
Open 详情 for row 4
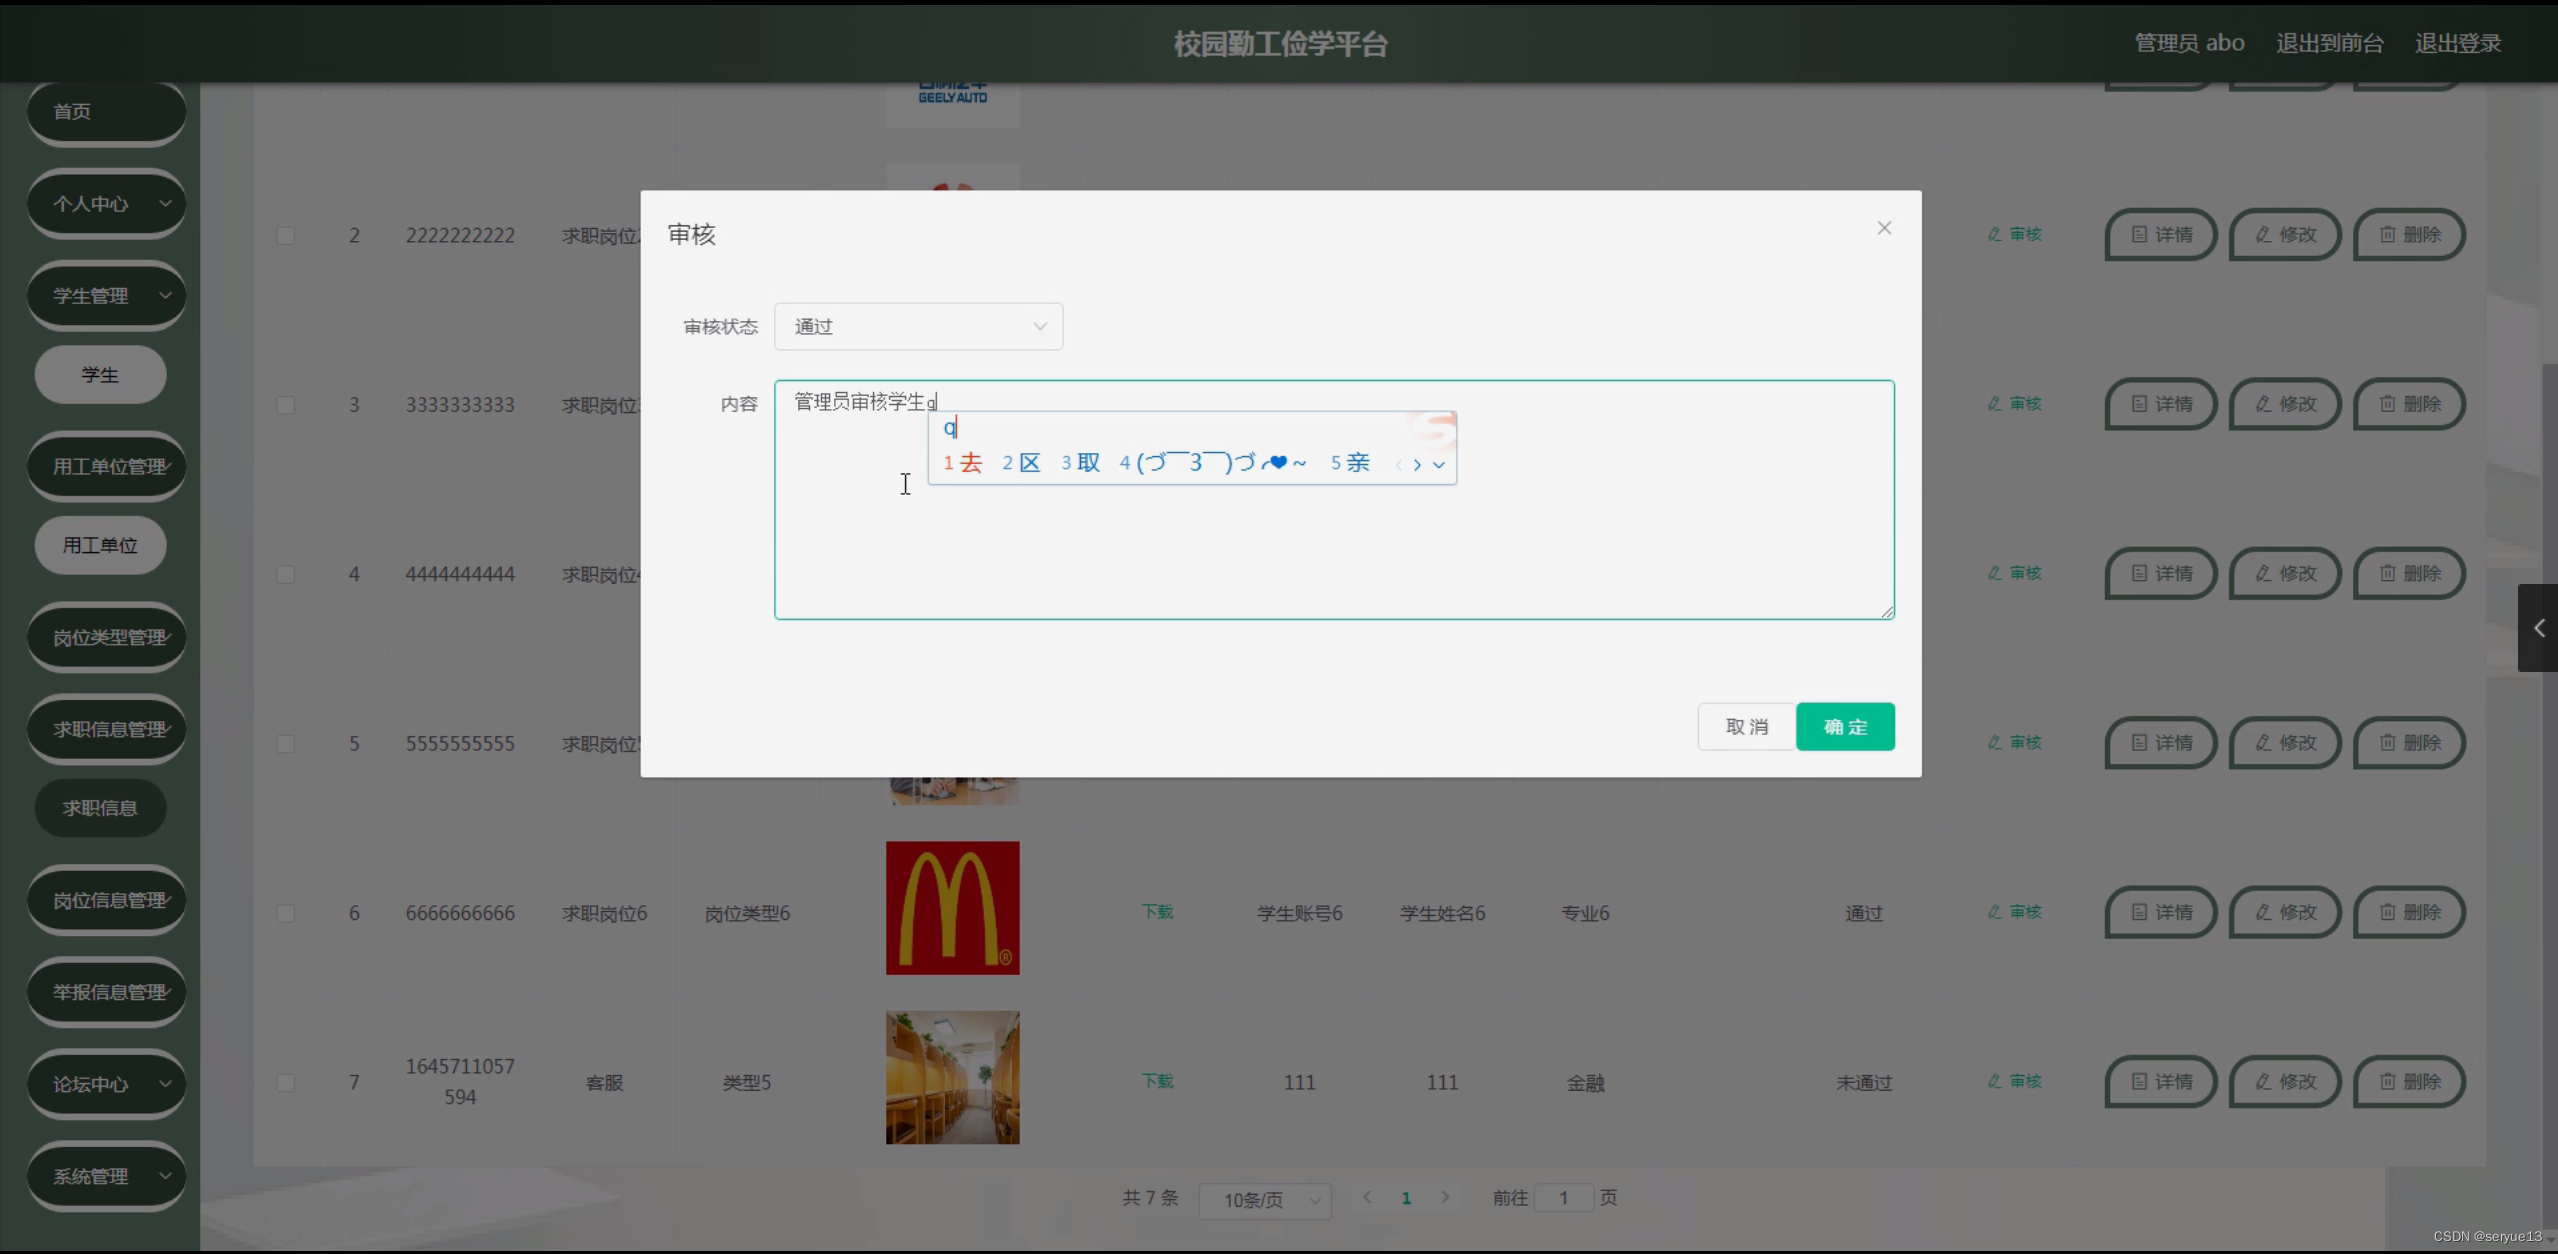pyautogui.click(x=2160, y=573)
